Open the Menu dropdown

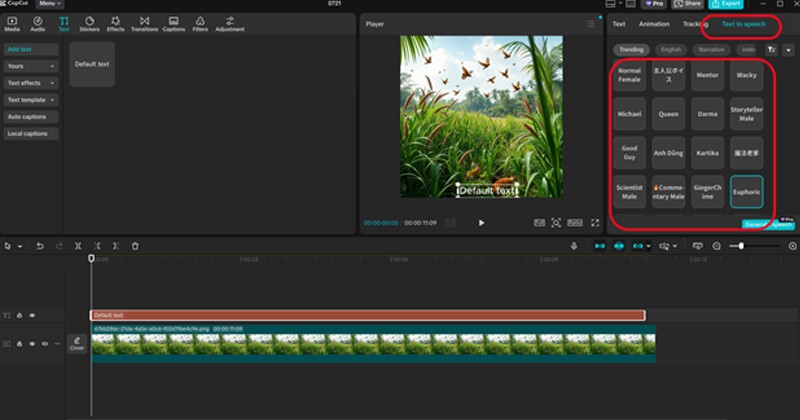(x=50, y=4)
